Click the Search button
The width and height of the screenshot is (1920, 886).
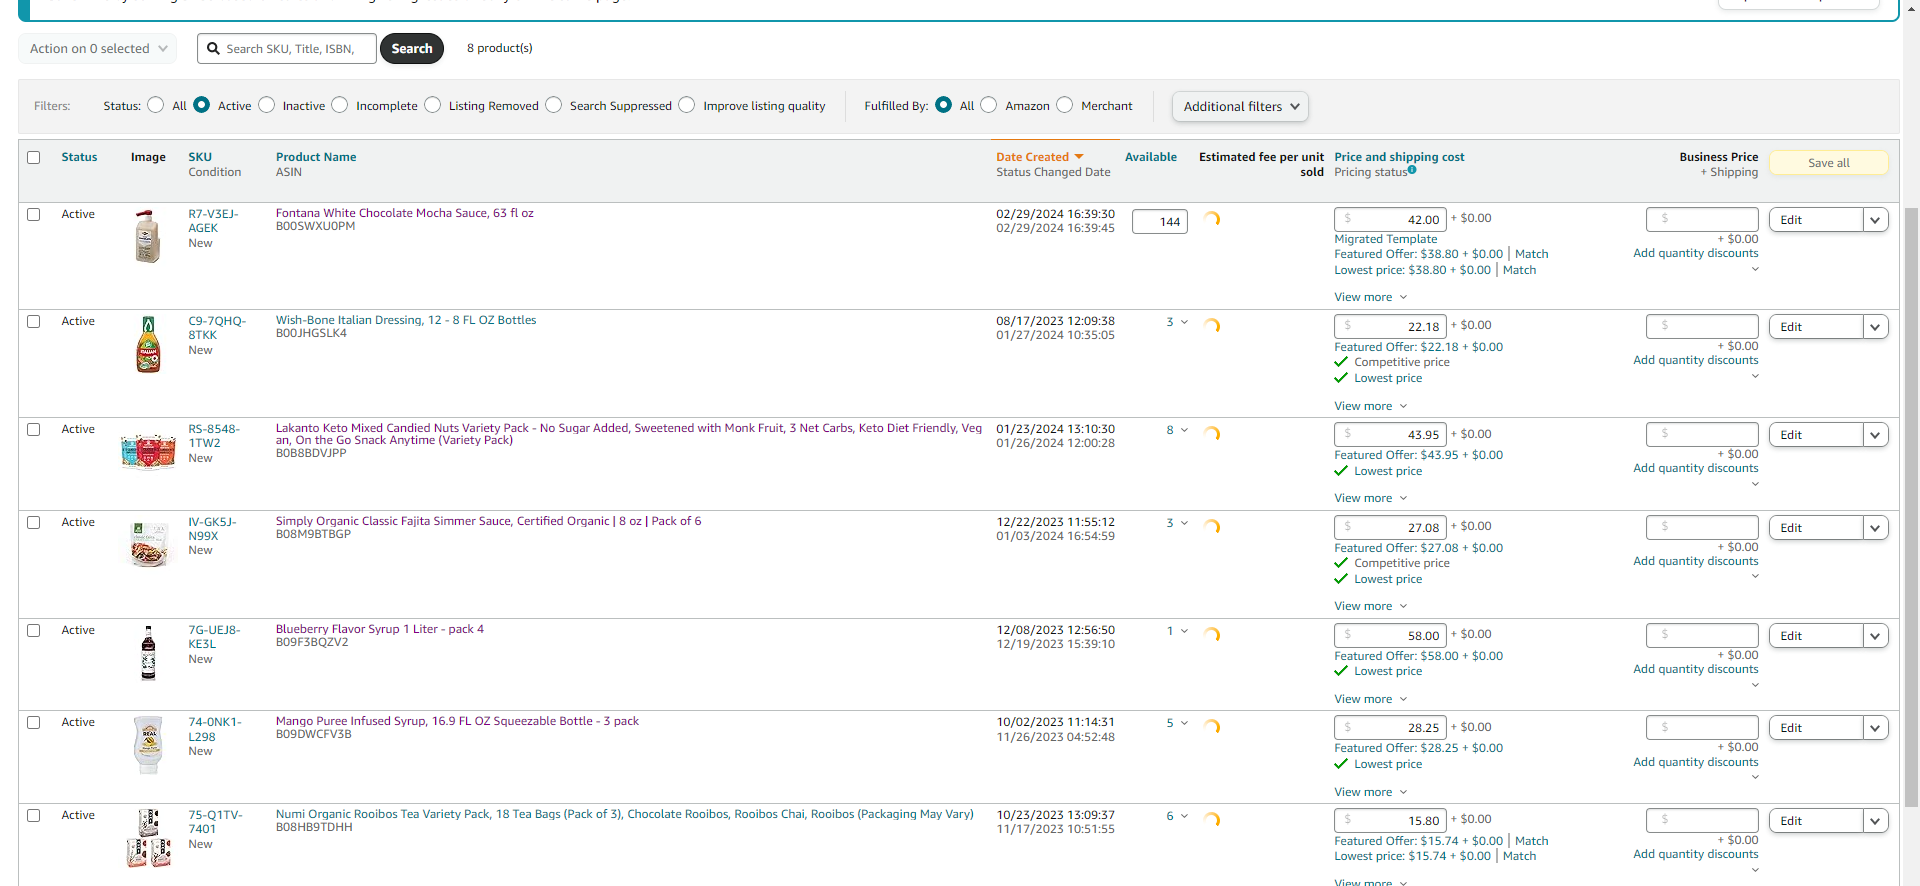click(412, 48)
